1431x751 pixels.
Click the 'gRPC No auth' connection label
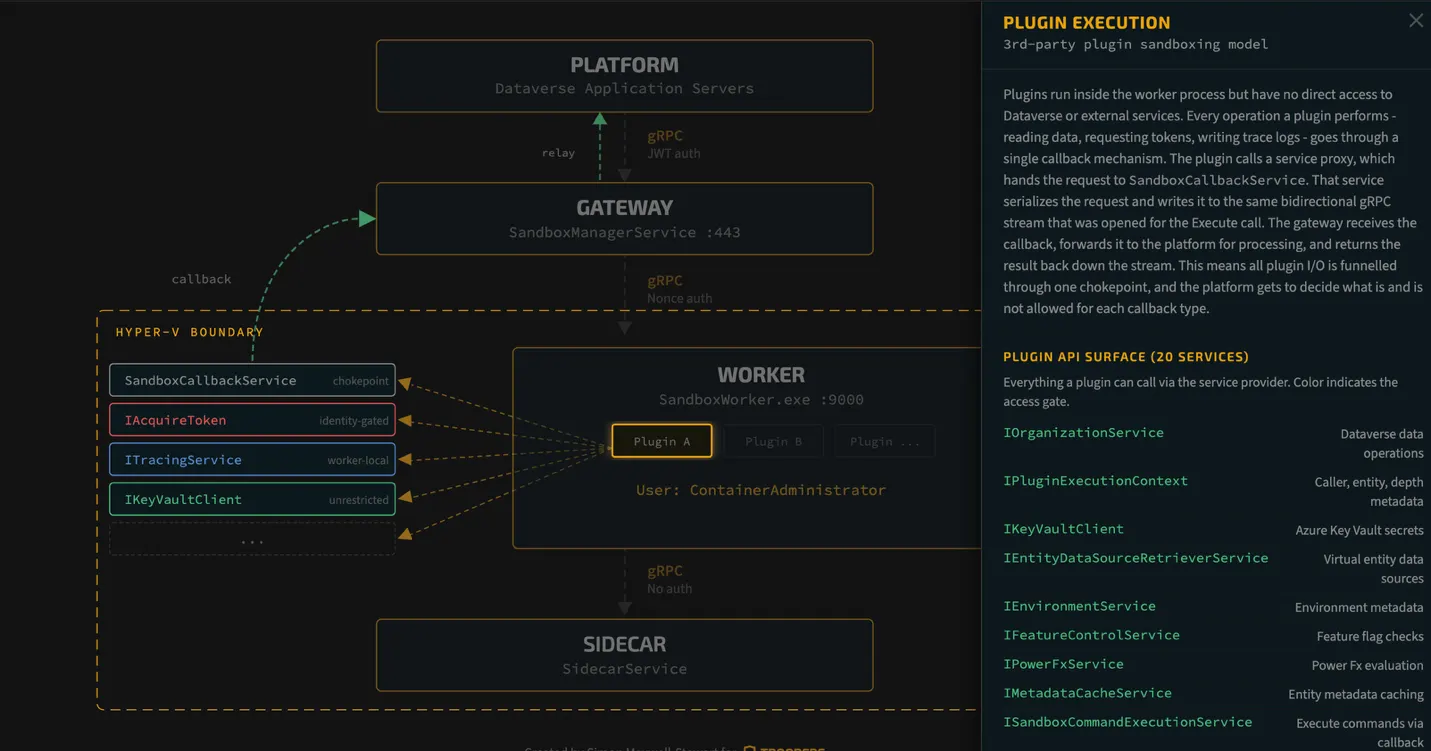point(669,579)
